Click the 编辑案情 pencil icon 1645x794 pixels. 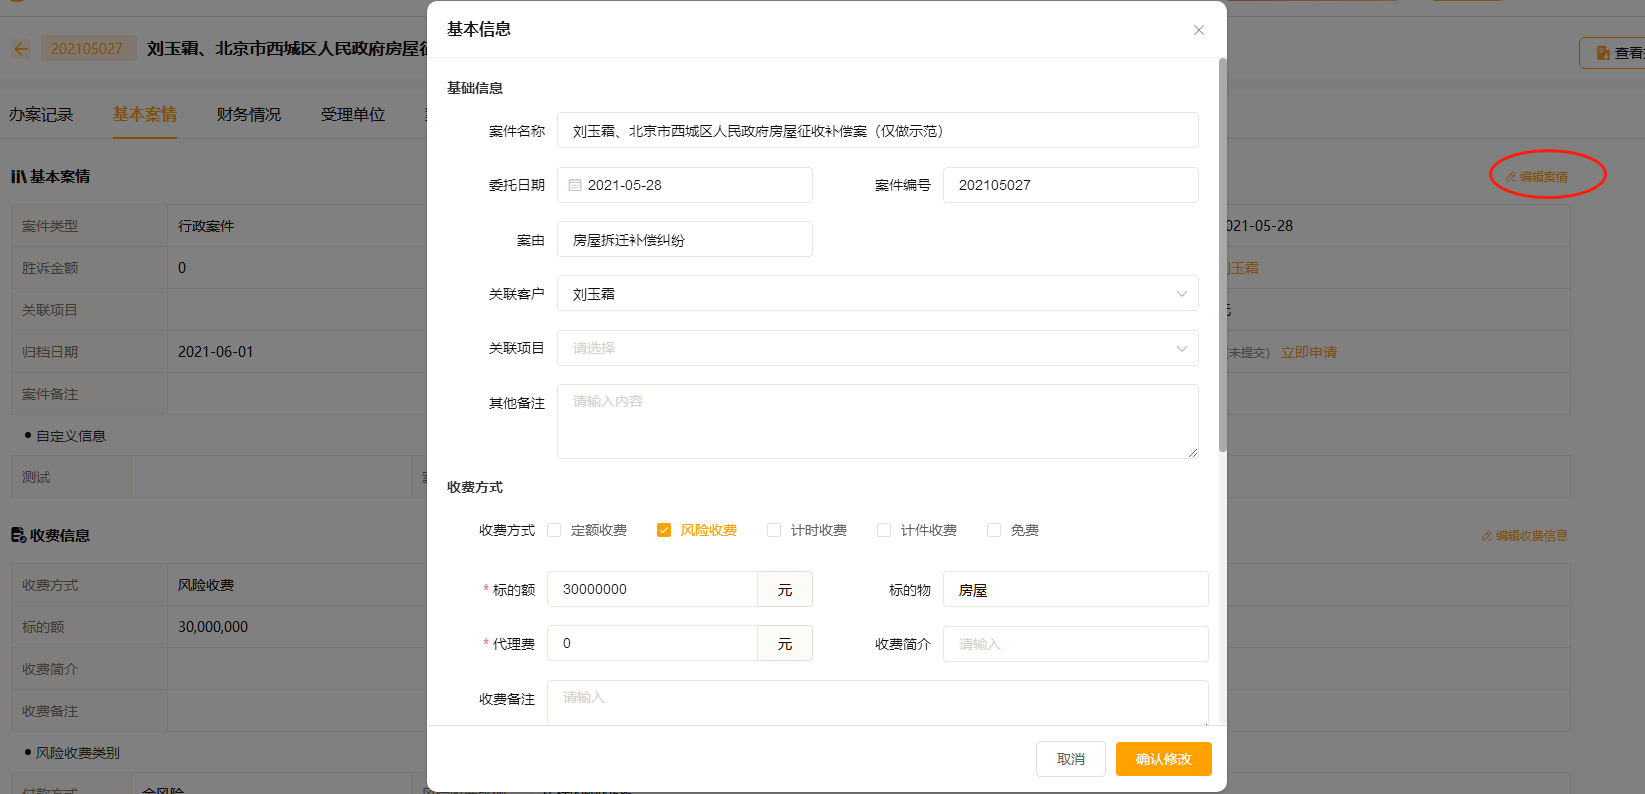coord(1511,177)
